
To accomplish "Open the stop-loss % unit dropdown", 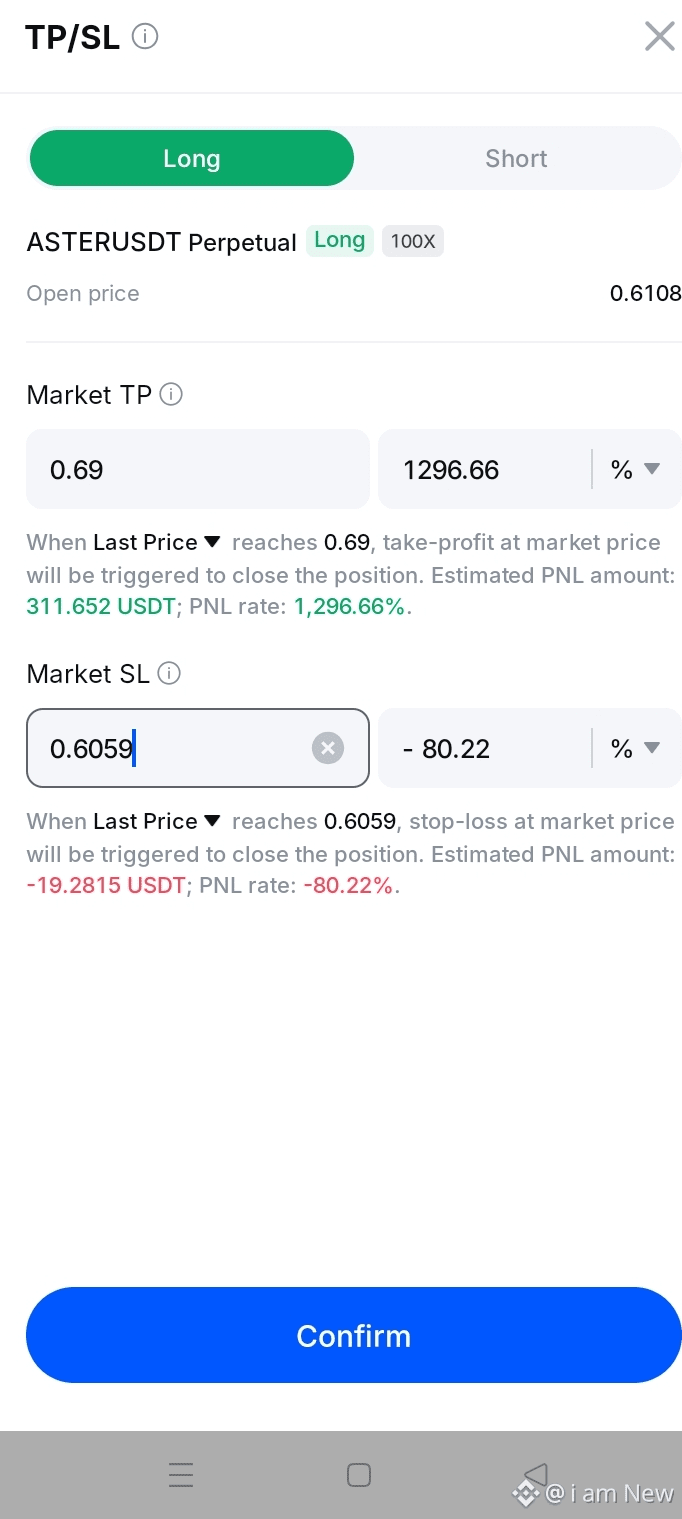I will tap(636, 748).
